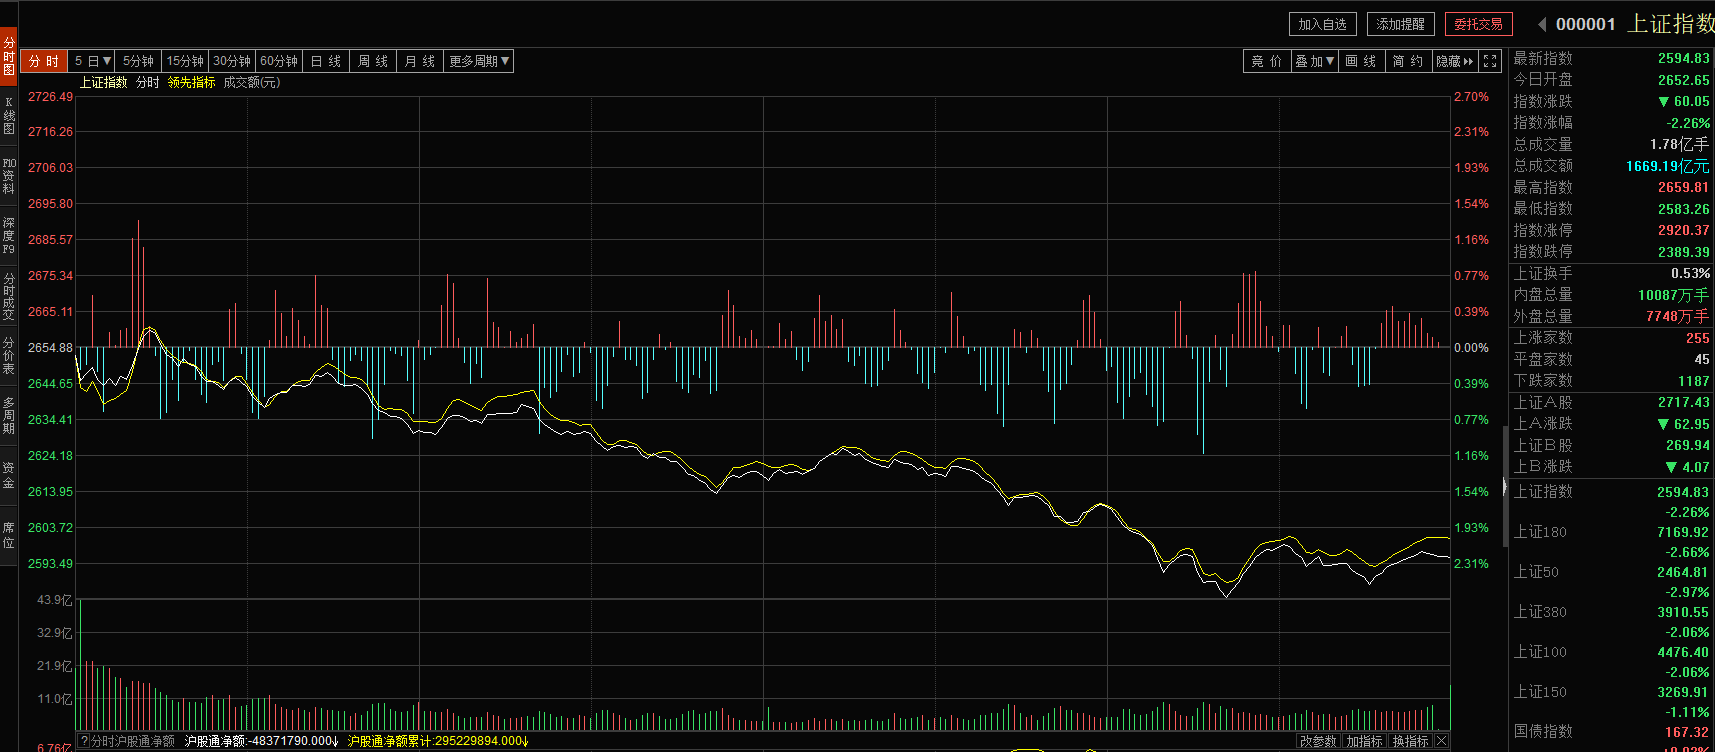The image size is (1715, 752).
Task: Click price axis label 2654.88
Action: click(x=50, y=348)
